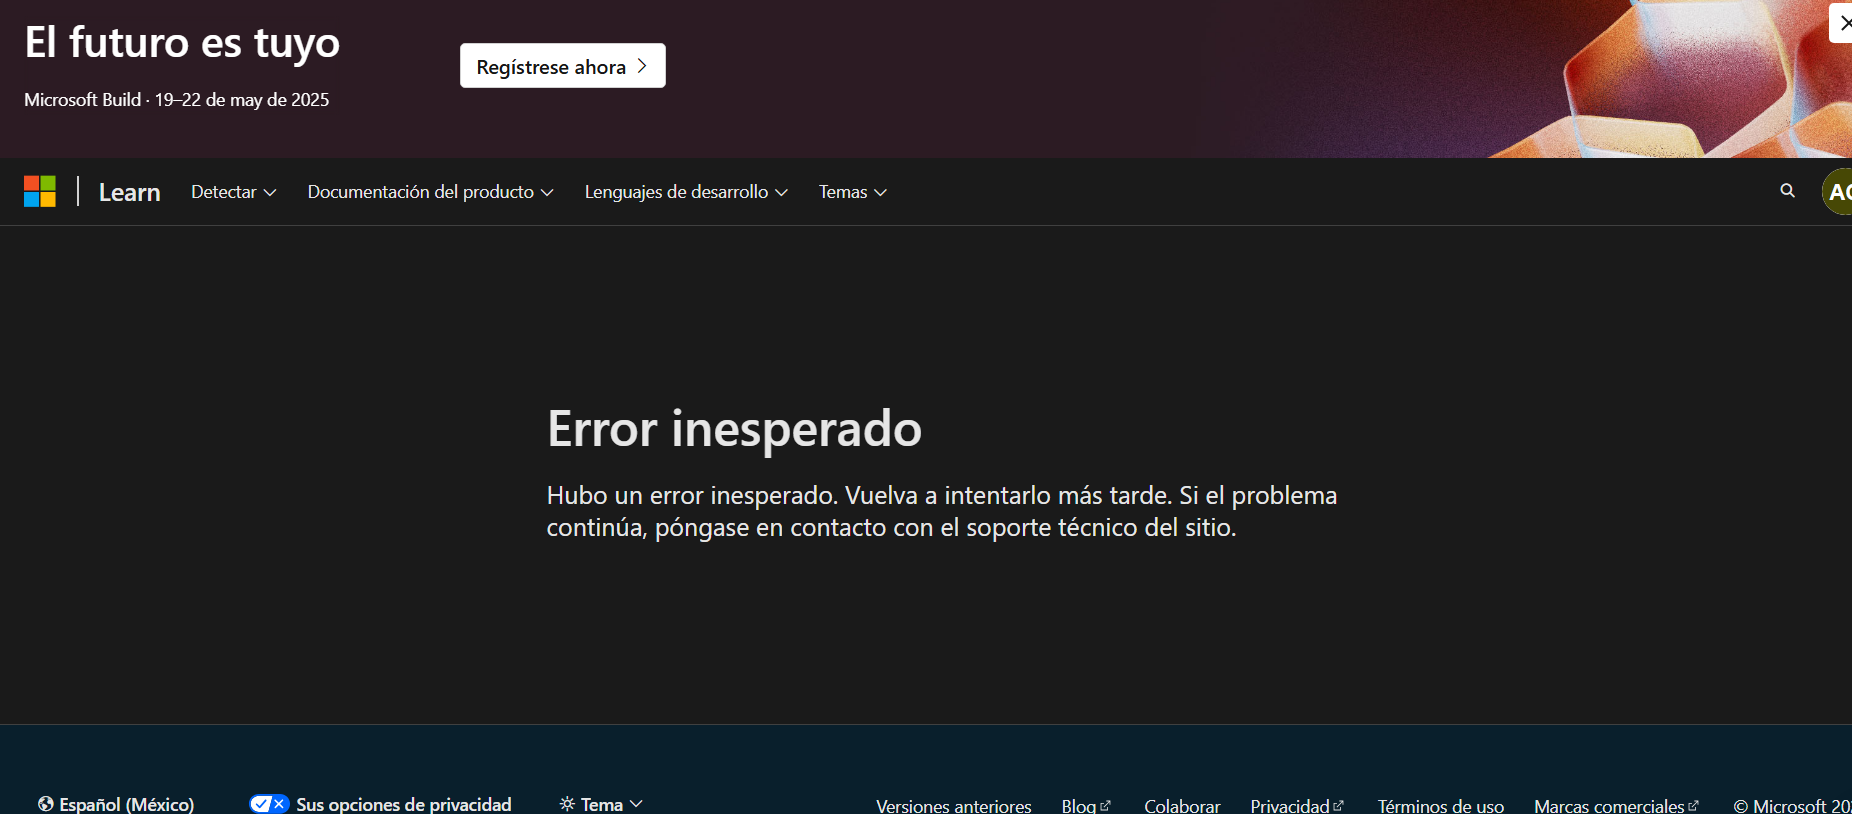Open Términos de uso link
Image resolution: width=1852 pixels, height=814 pixels.
point(1441,805)
